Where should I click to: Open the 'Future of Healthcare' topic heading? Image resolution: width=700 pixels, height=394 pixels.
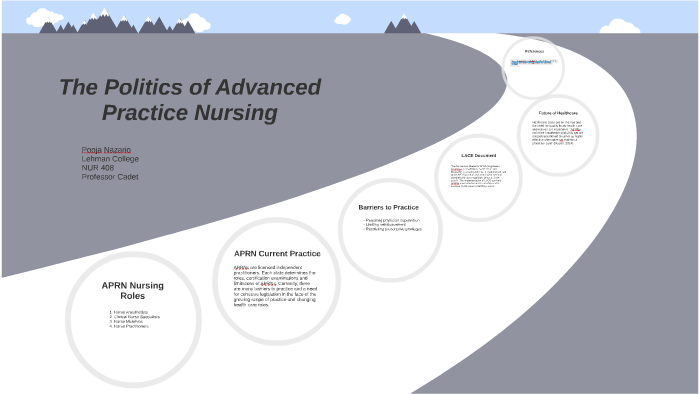pos(558,113)
